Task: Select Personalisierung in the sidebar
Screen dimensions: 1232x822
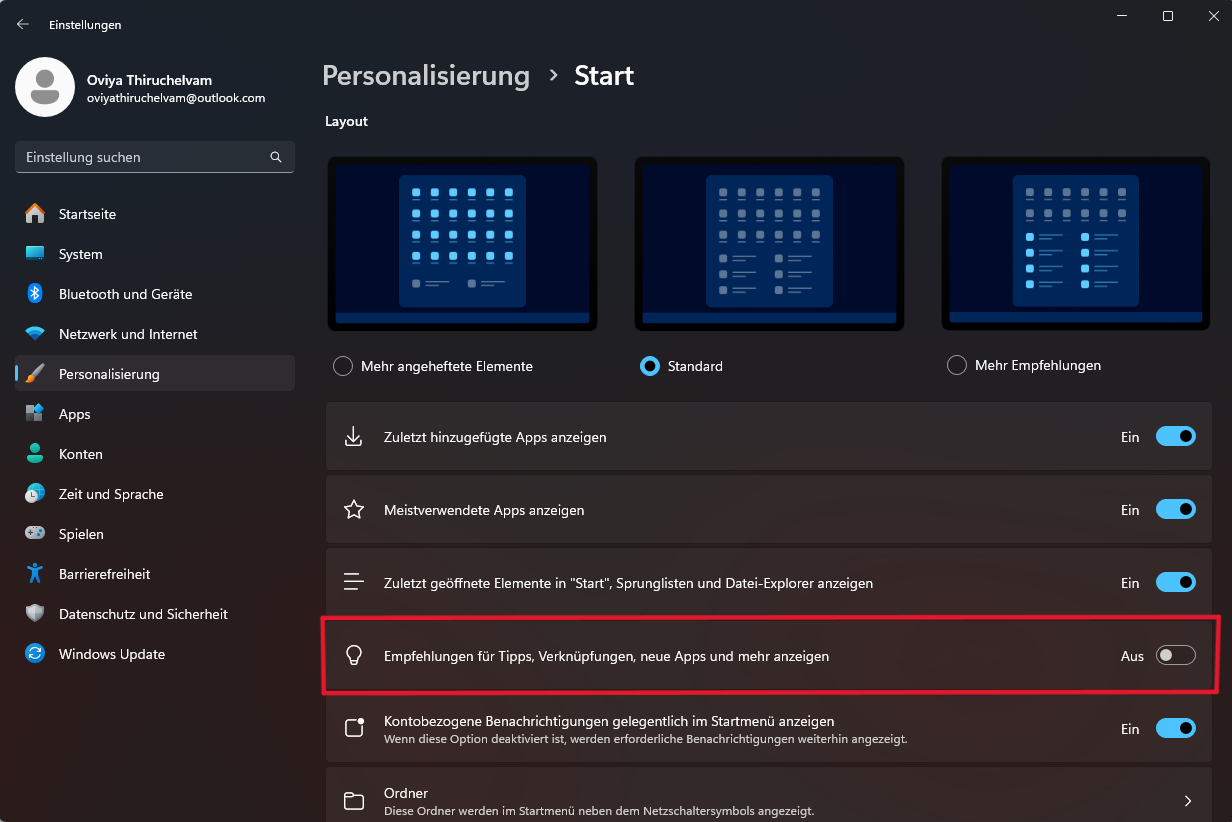Action: tap(155, 374)
